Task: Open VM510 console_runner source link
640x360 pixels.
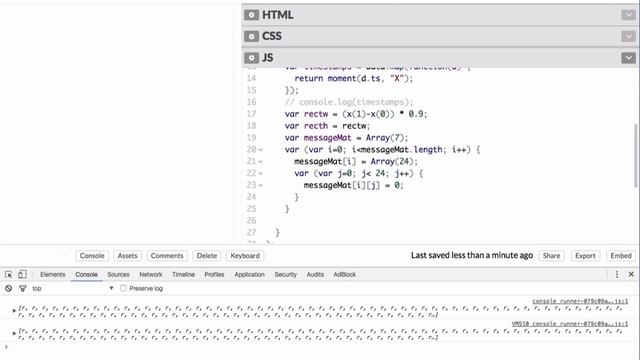Action: [x=570, y=324]
